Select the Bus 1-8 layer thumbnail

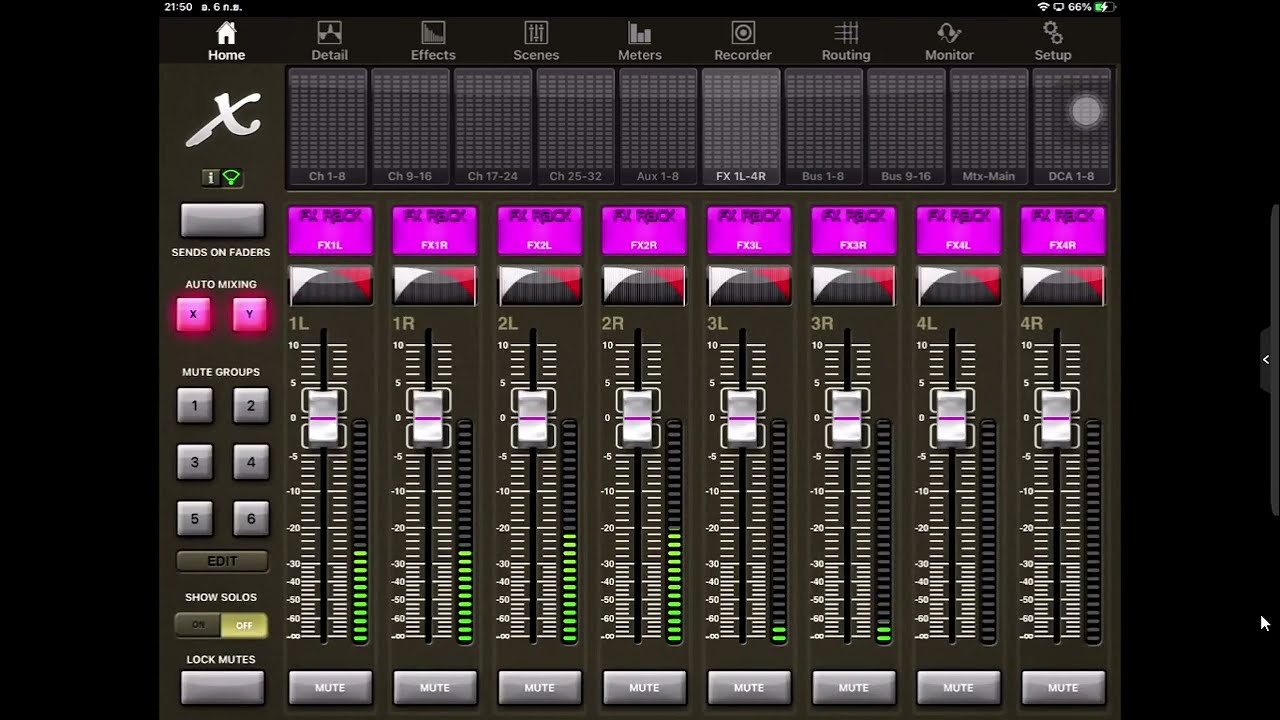pyautogui.click(x=823, y=127)
